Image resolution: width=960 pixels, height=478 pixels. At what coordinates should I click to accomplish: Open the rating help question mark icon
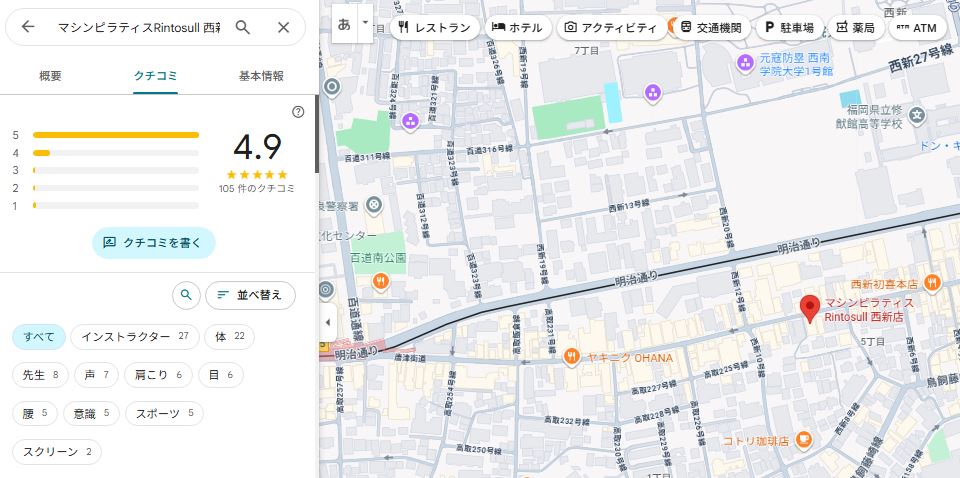tap(298, 112)
